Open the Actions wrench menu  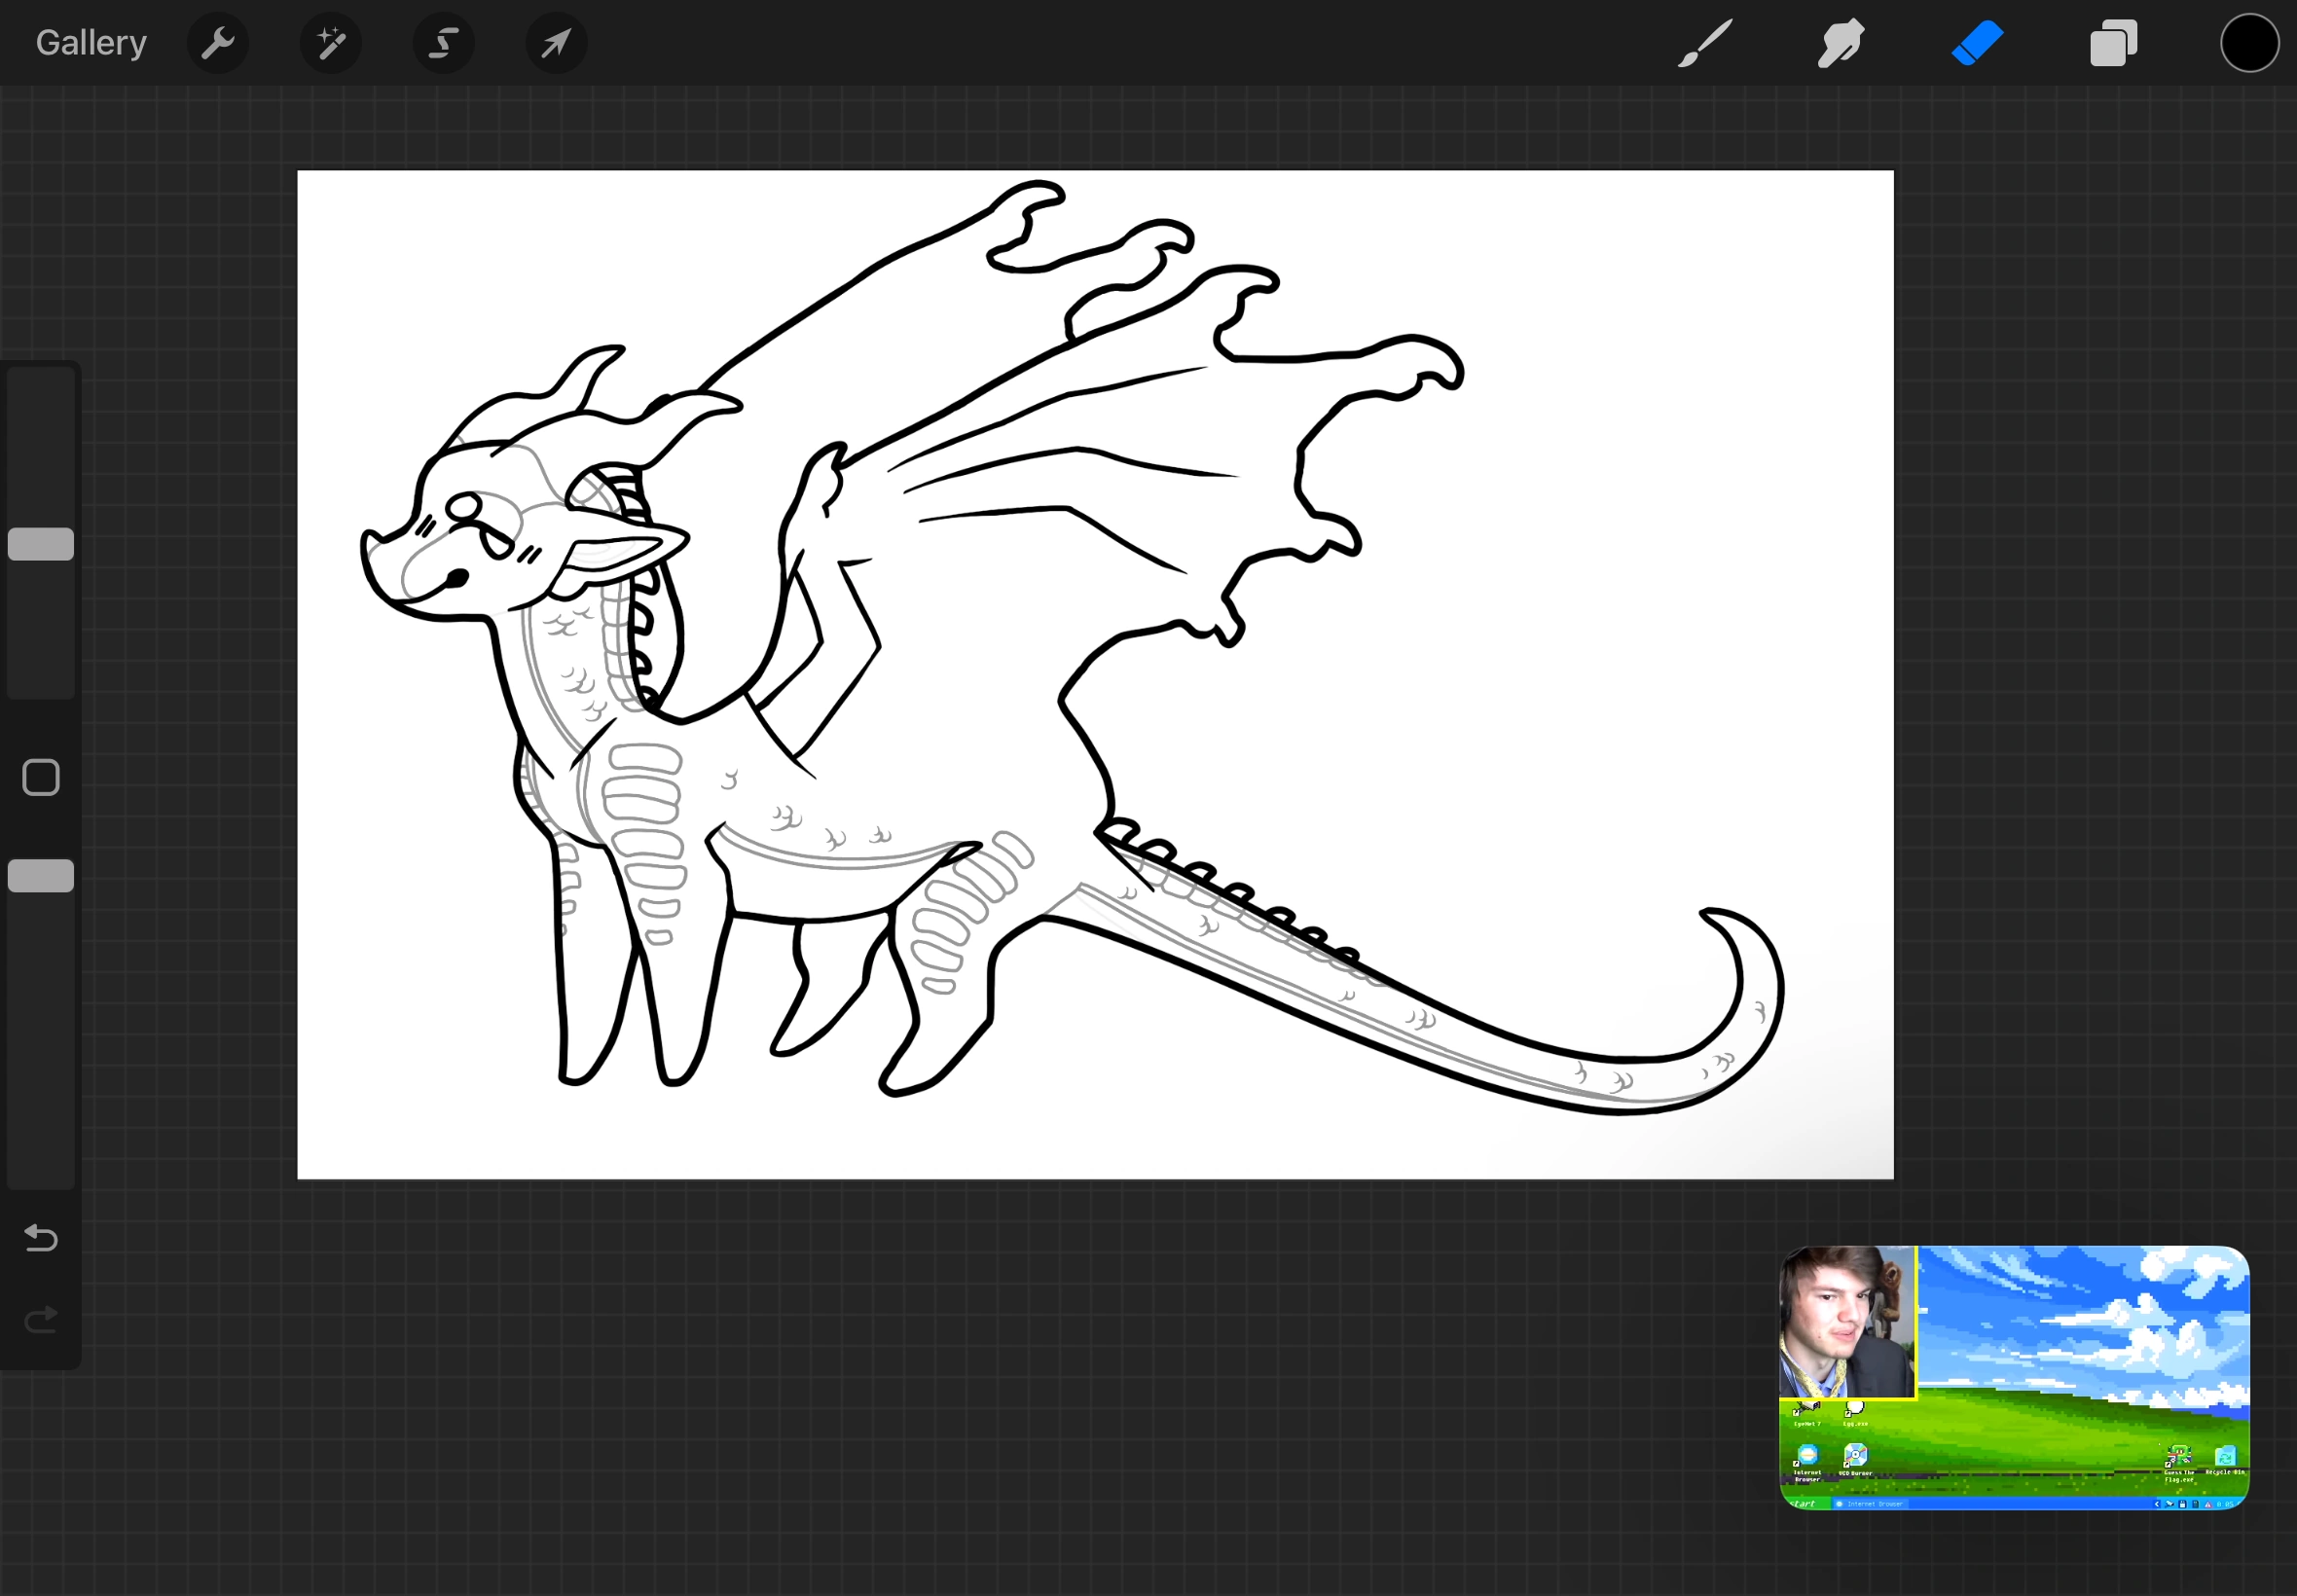coord(217,43)
